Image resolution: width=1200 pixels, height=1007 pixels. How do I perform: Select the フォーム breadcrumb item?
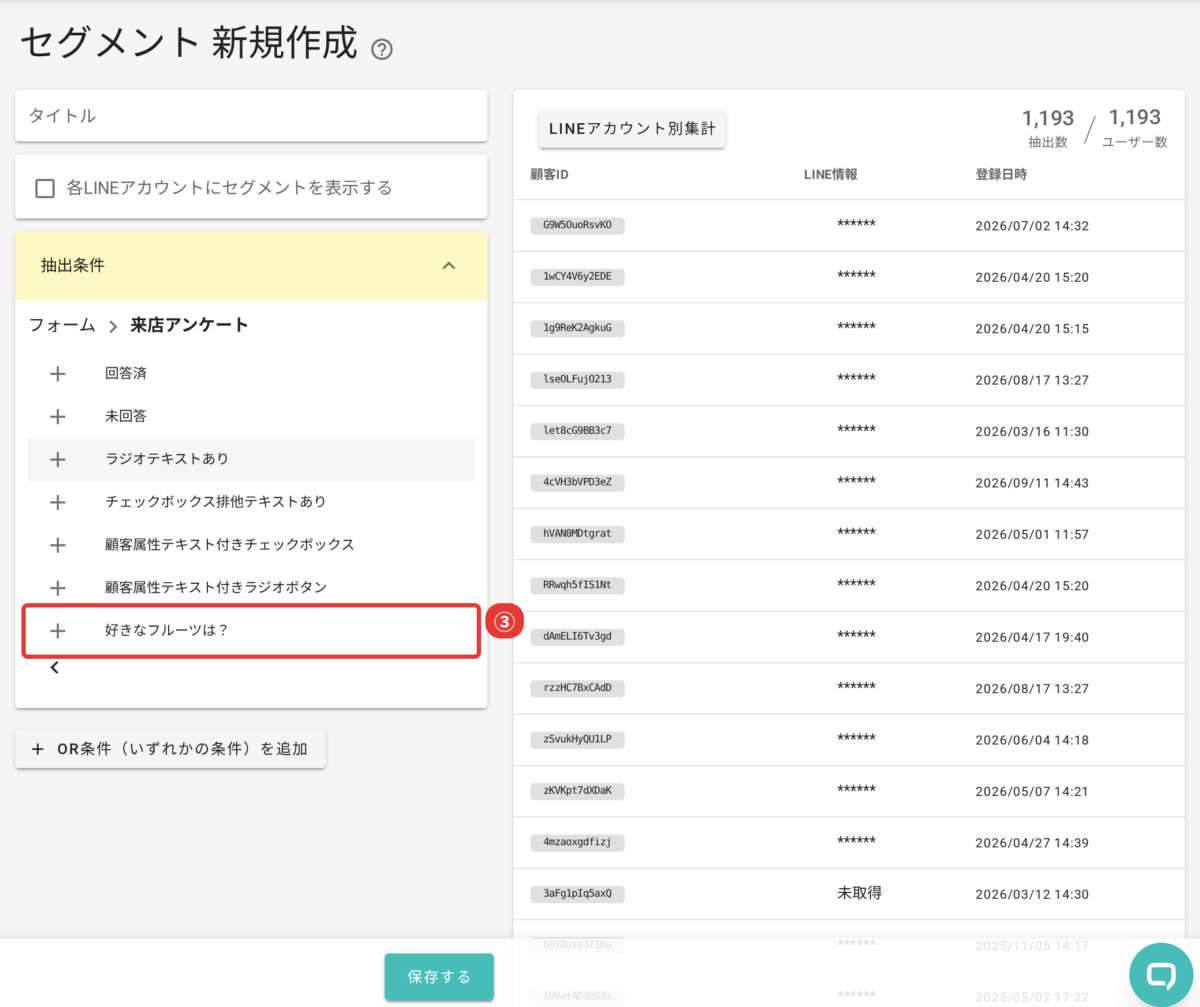tap(62, 325)
